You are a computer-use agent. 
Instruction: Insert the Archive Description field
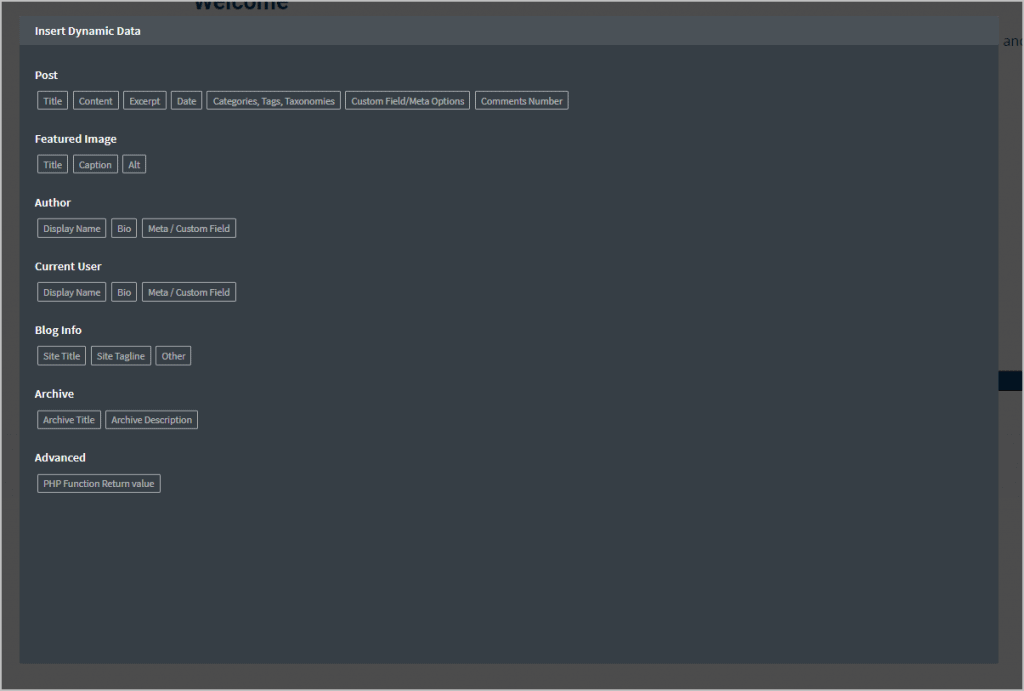tap(151, 419)
